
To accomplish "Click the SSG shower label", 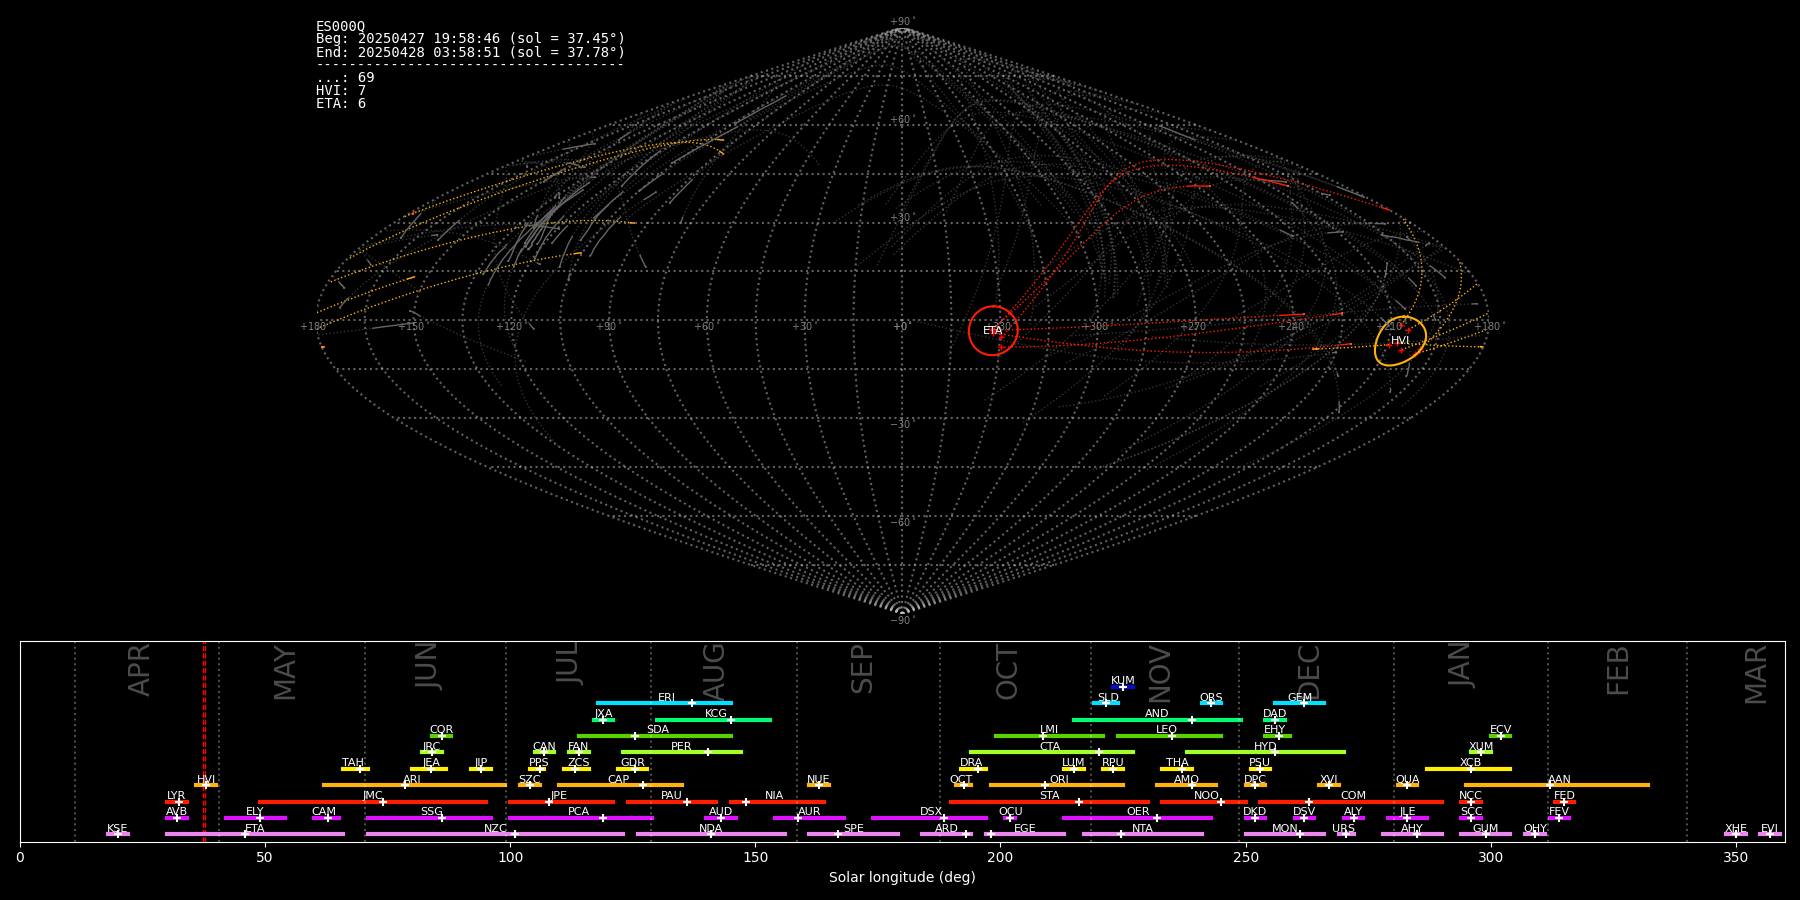I will [431, 812].
